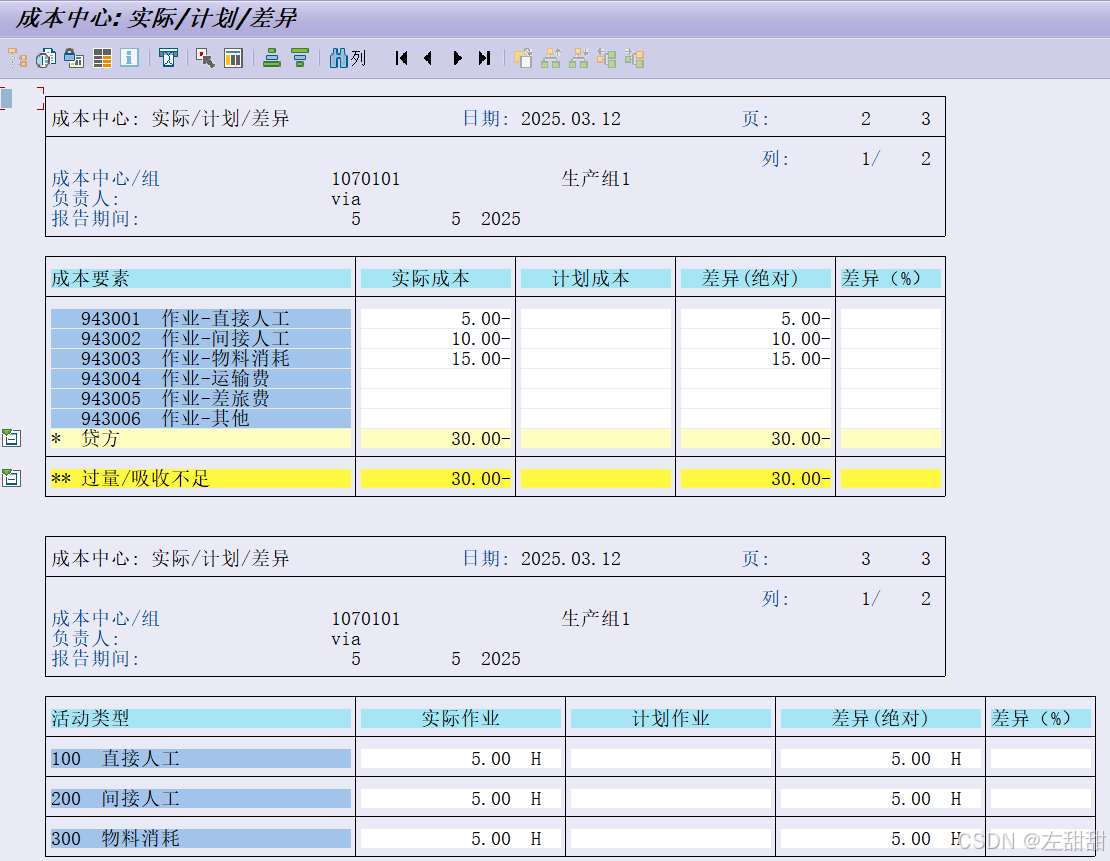This screenshot has width=1110, height=861.
Task: Click the 成本中心/组 label in page 3 header
Action: coord(105,618)
